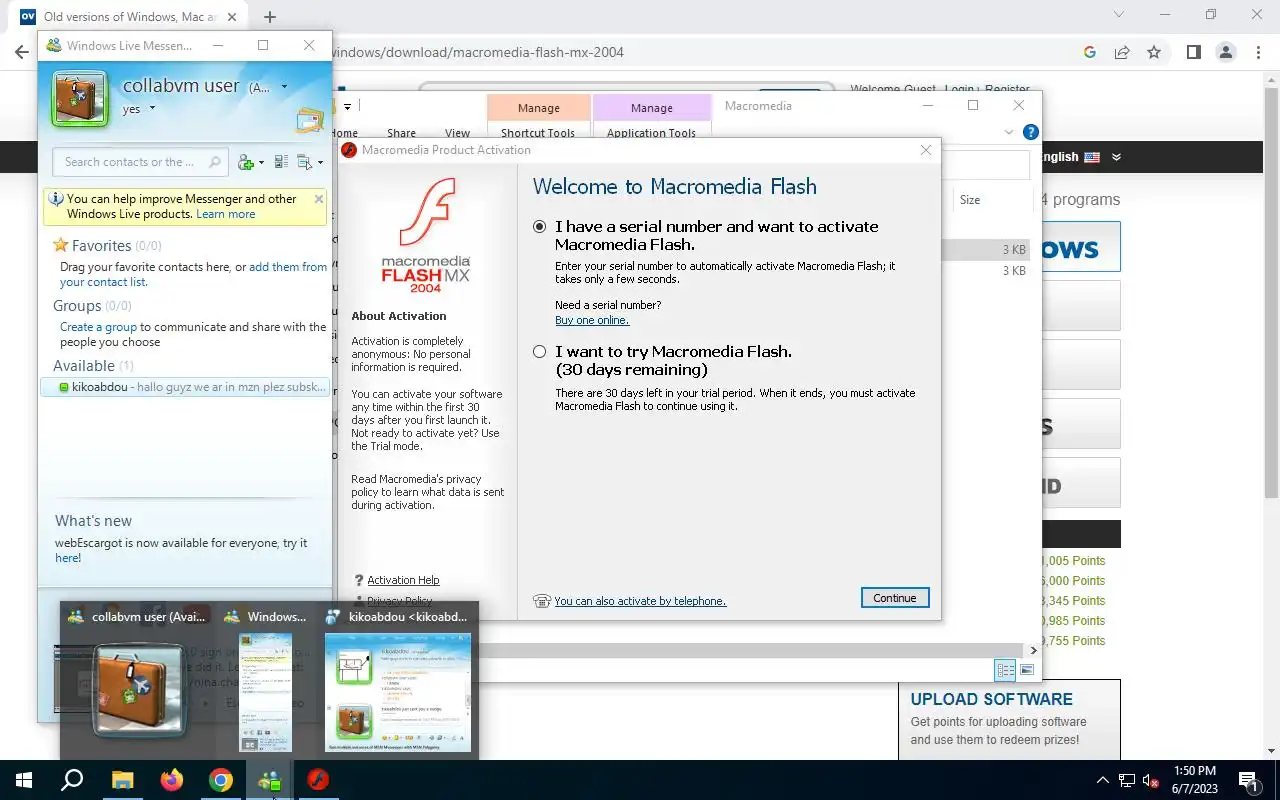This screenshot has height=800, width=1280.
Task: Open the Share tab in File Explorer
Action: pos(402,132)
